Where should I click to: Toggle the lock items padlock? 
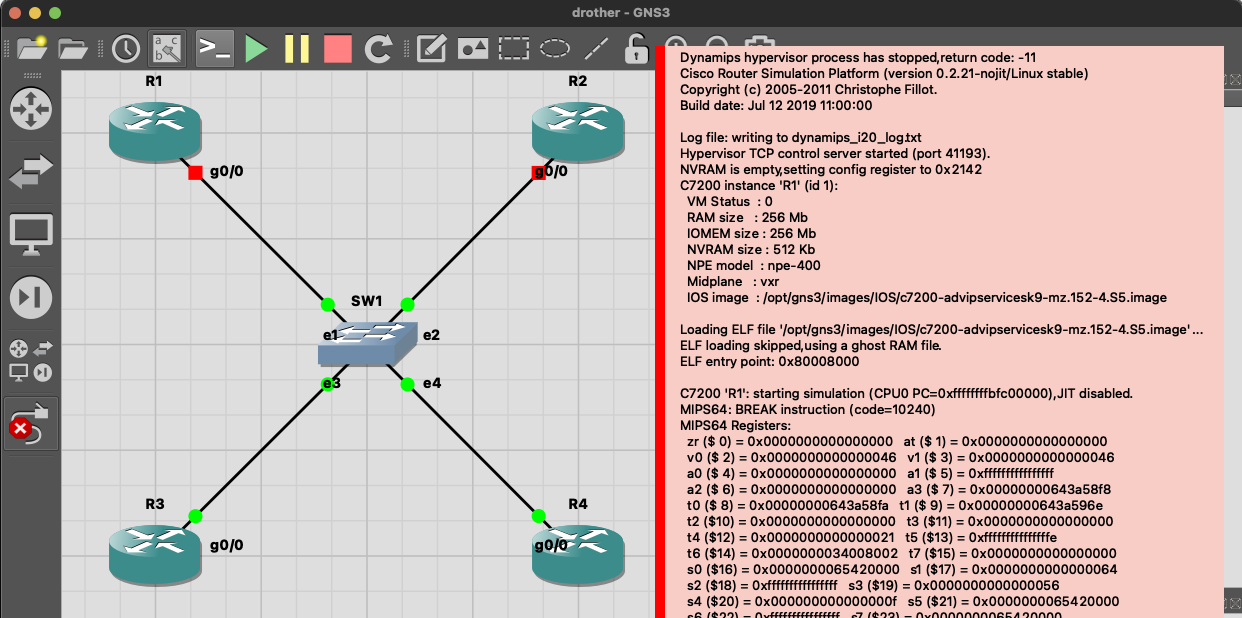click(x=635, y=47)
